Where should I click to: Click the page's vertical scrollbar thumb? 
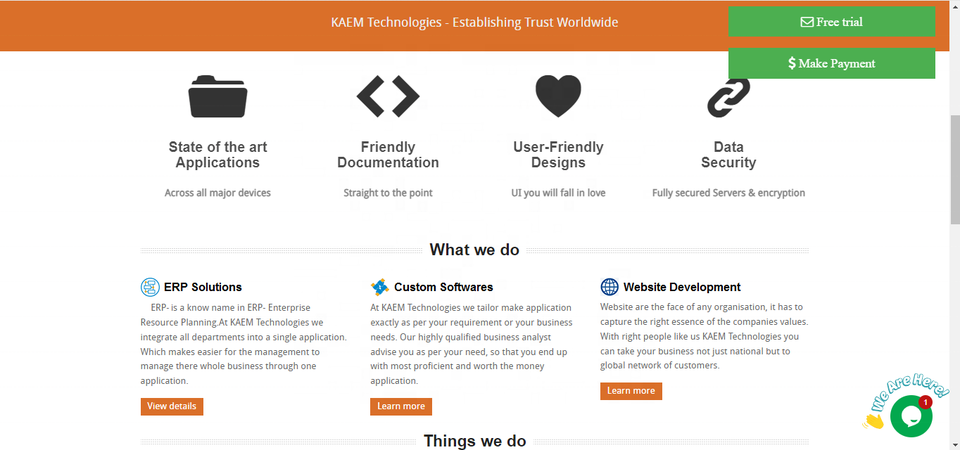954,168
